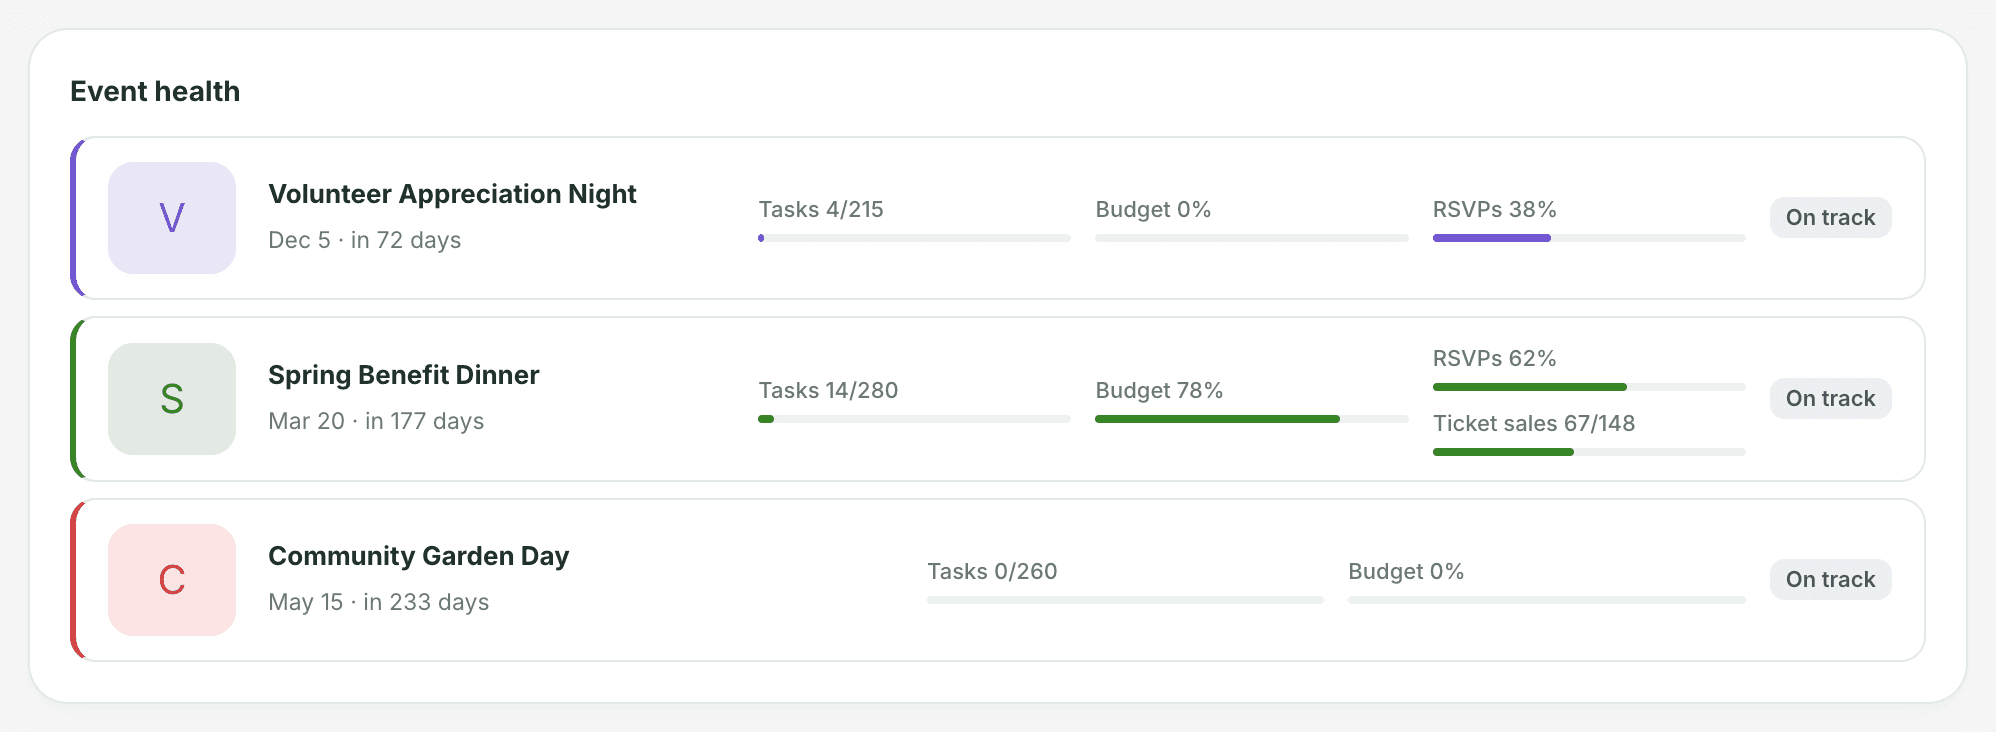Select the 'Budget 78%' label
1996x732 pixels.
pyautogui.click(x=1159, y=391)
